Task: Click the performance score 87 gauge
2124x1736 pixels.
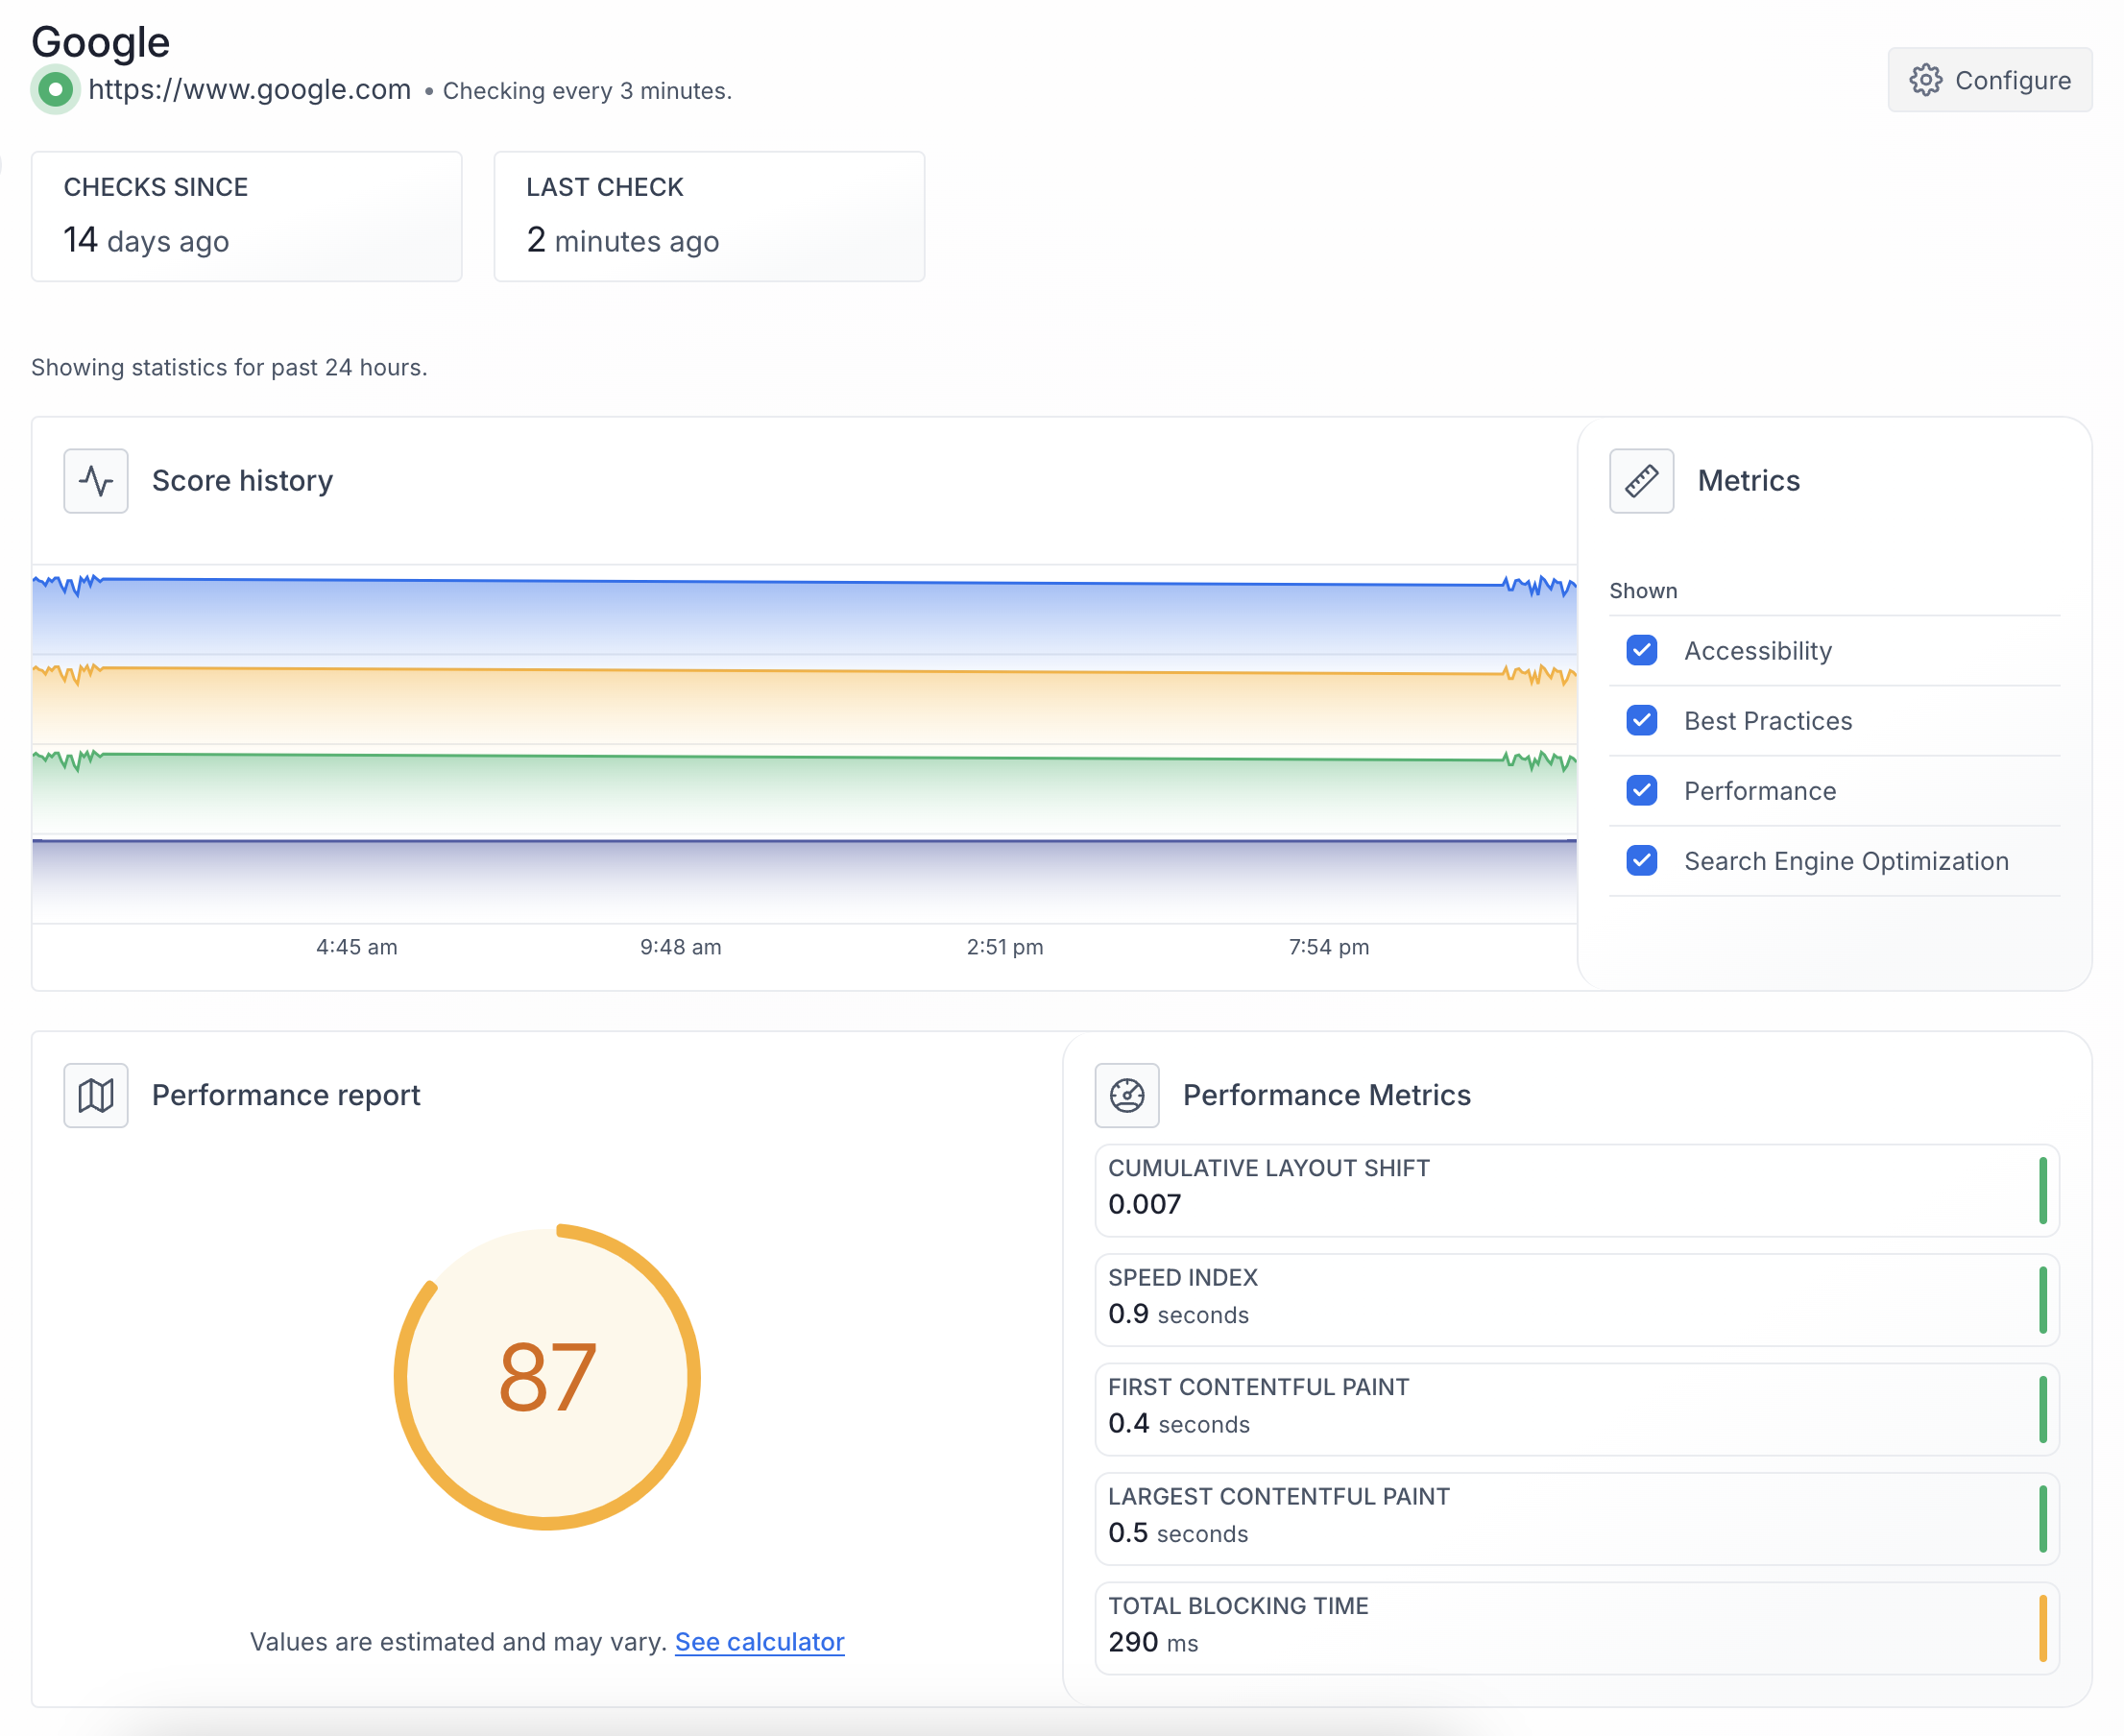Action: point(547,1377)
